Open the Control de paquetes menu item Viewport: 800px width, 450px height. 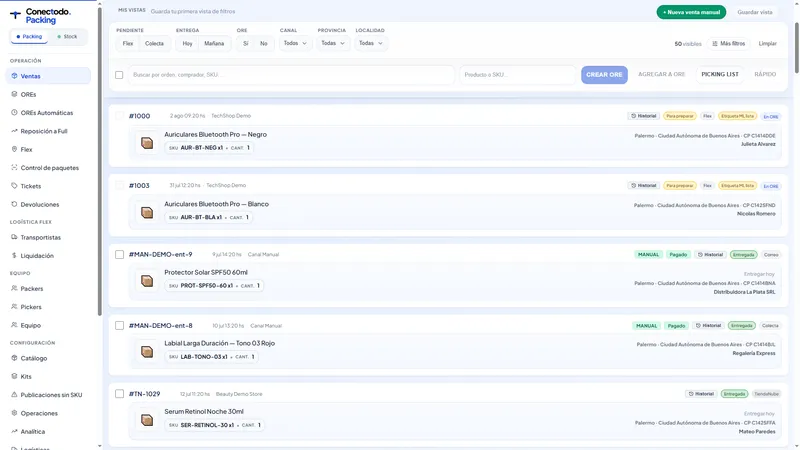tap(48, 168)
